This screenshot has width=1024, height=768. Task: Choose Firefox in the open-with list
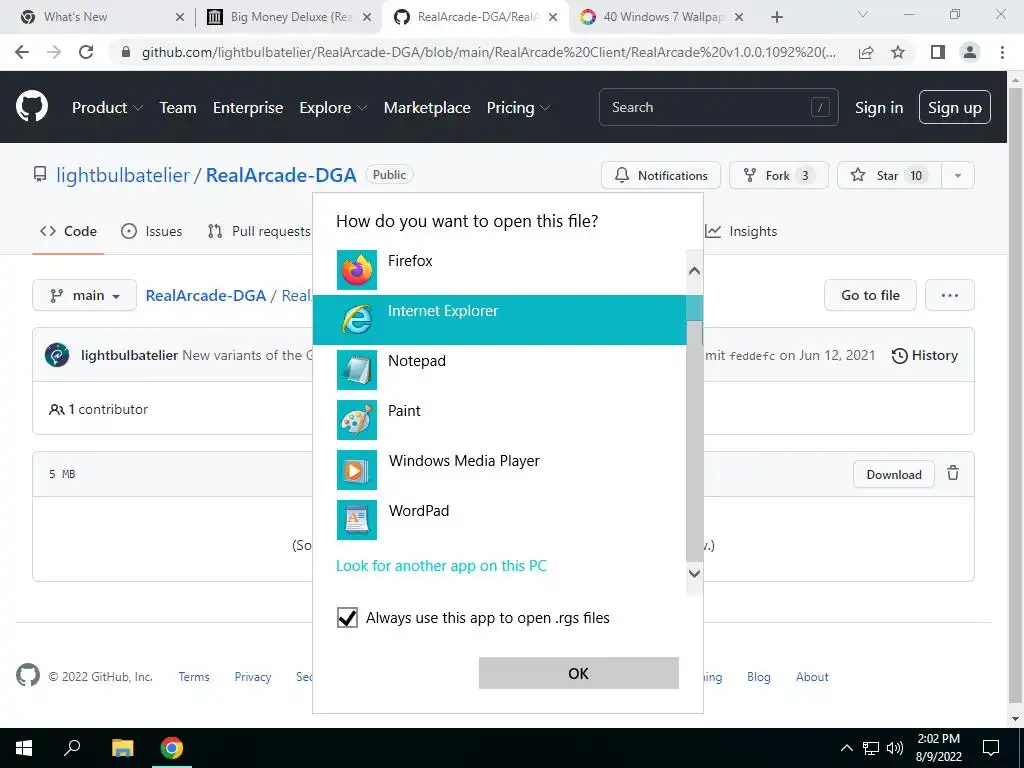click(500, 270)
